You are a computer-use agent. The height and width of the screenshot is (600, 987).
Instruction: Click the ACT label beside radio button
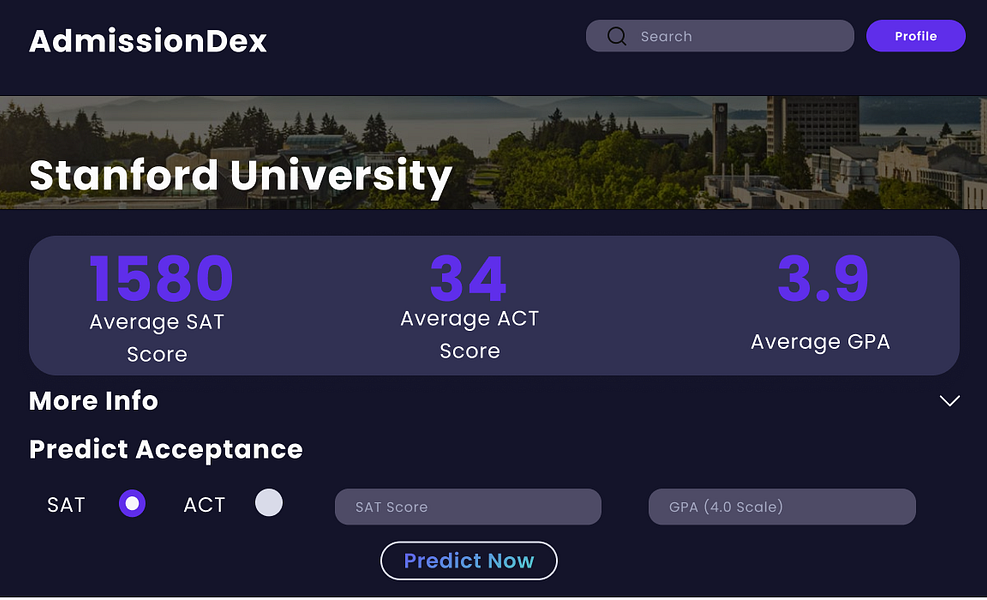point(204,505)
